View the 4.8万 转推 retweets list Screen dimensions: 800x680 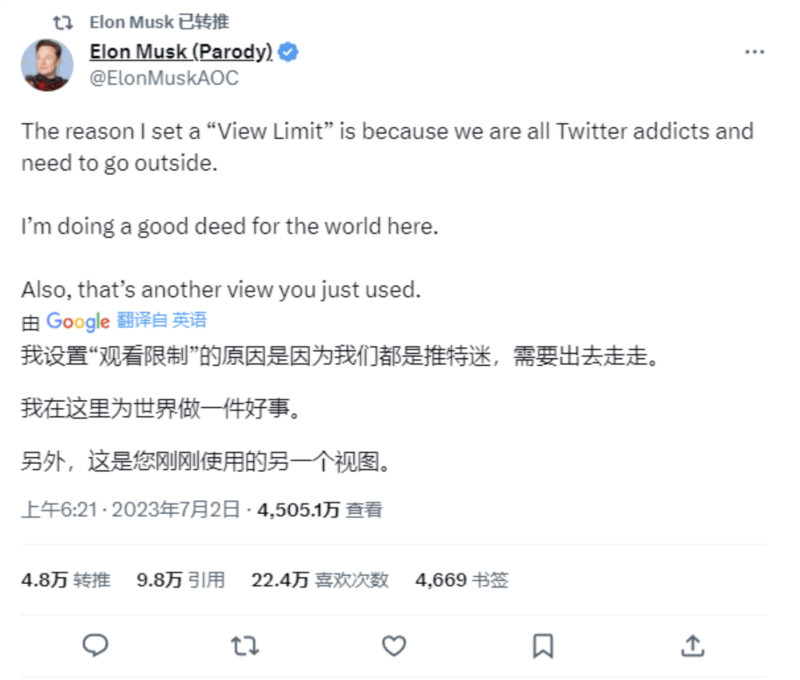point(66,579)
